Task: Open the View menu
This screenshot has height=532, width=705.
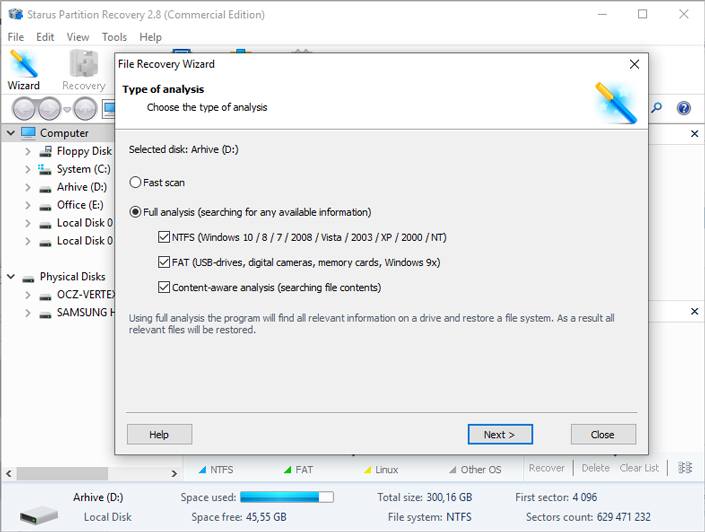Action: [78, 37]
